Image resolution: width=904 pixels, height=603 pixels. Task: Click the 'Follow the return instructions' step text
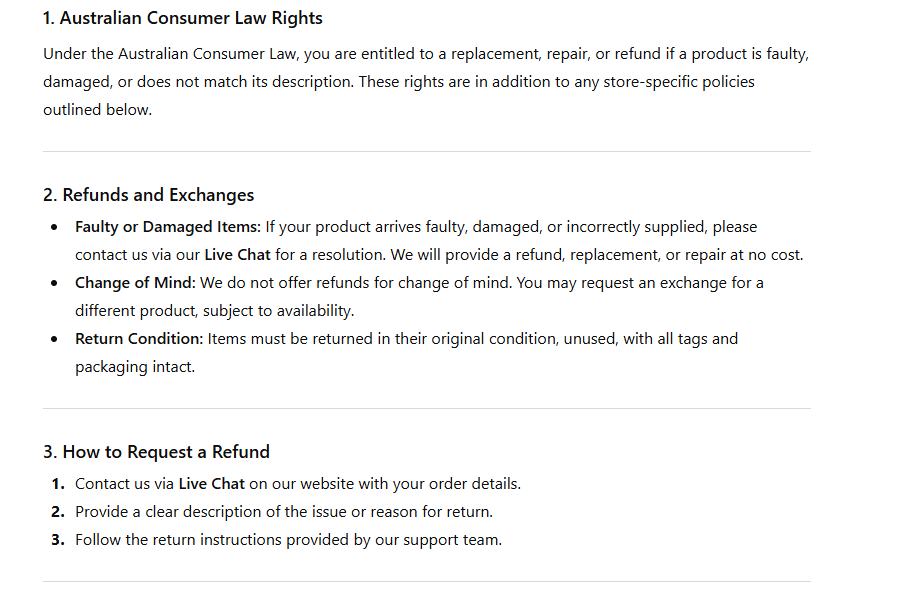pos(288,540)
